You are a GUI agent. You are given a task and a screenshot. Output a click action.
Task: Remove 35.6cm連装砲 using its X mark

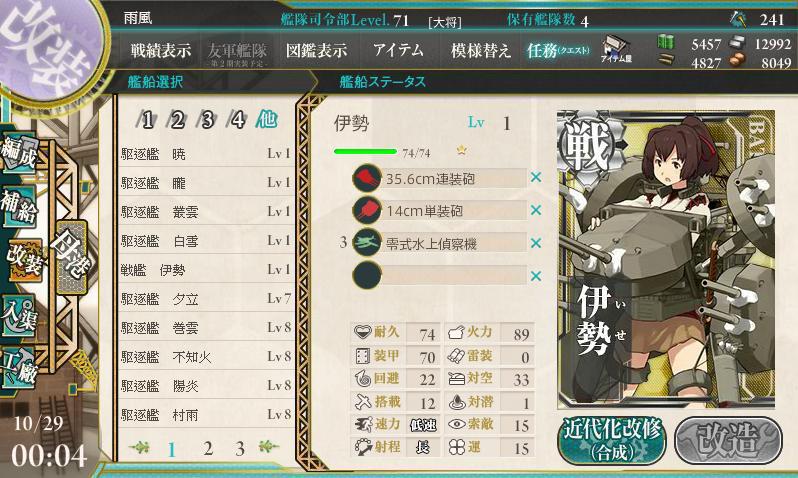pyautogui.click(x=535, y=178)
